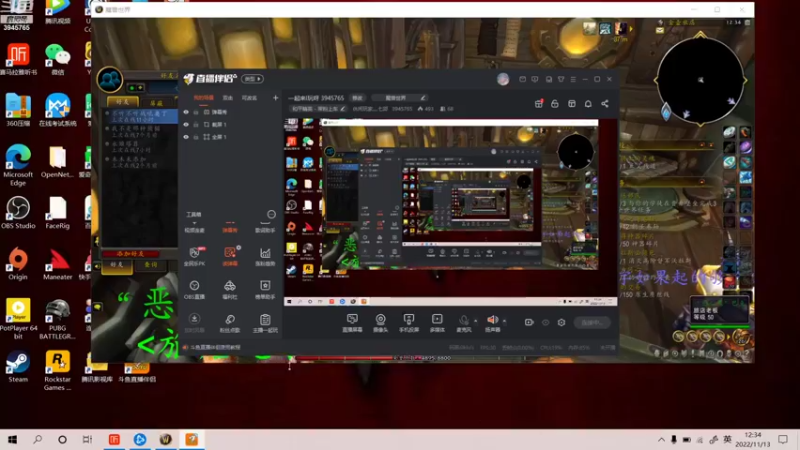Expand speaker device arrow next to 扬声器

point(504,321)
